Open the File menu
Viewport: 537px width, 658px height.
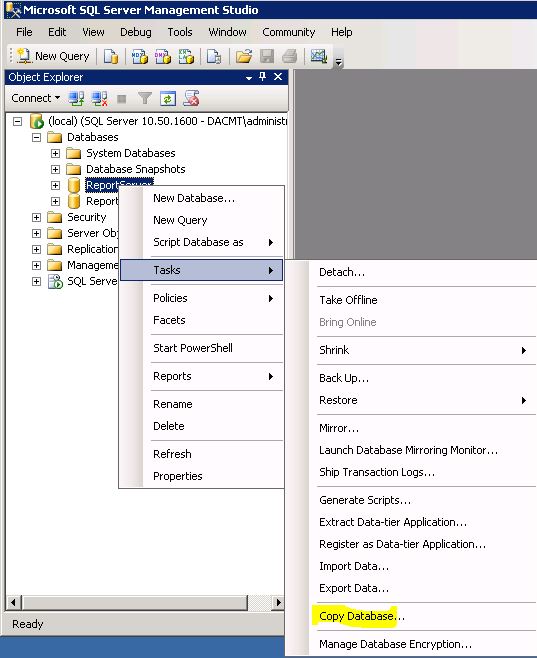[24, 32]
